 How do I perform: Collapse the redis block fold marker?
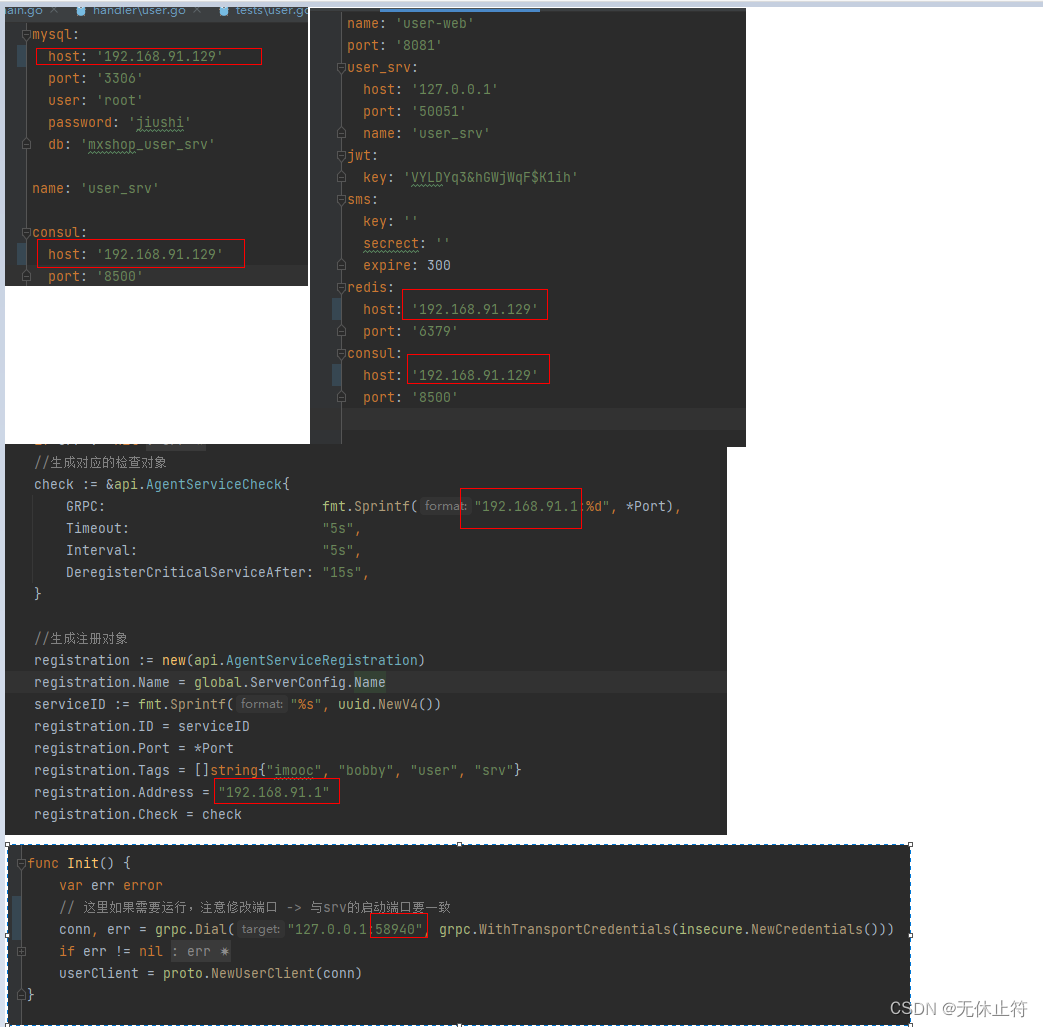point(341,287)
